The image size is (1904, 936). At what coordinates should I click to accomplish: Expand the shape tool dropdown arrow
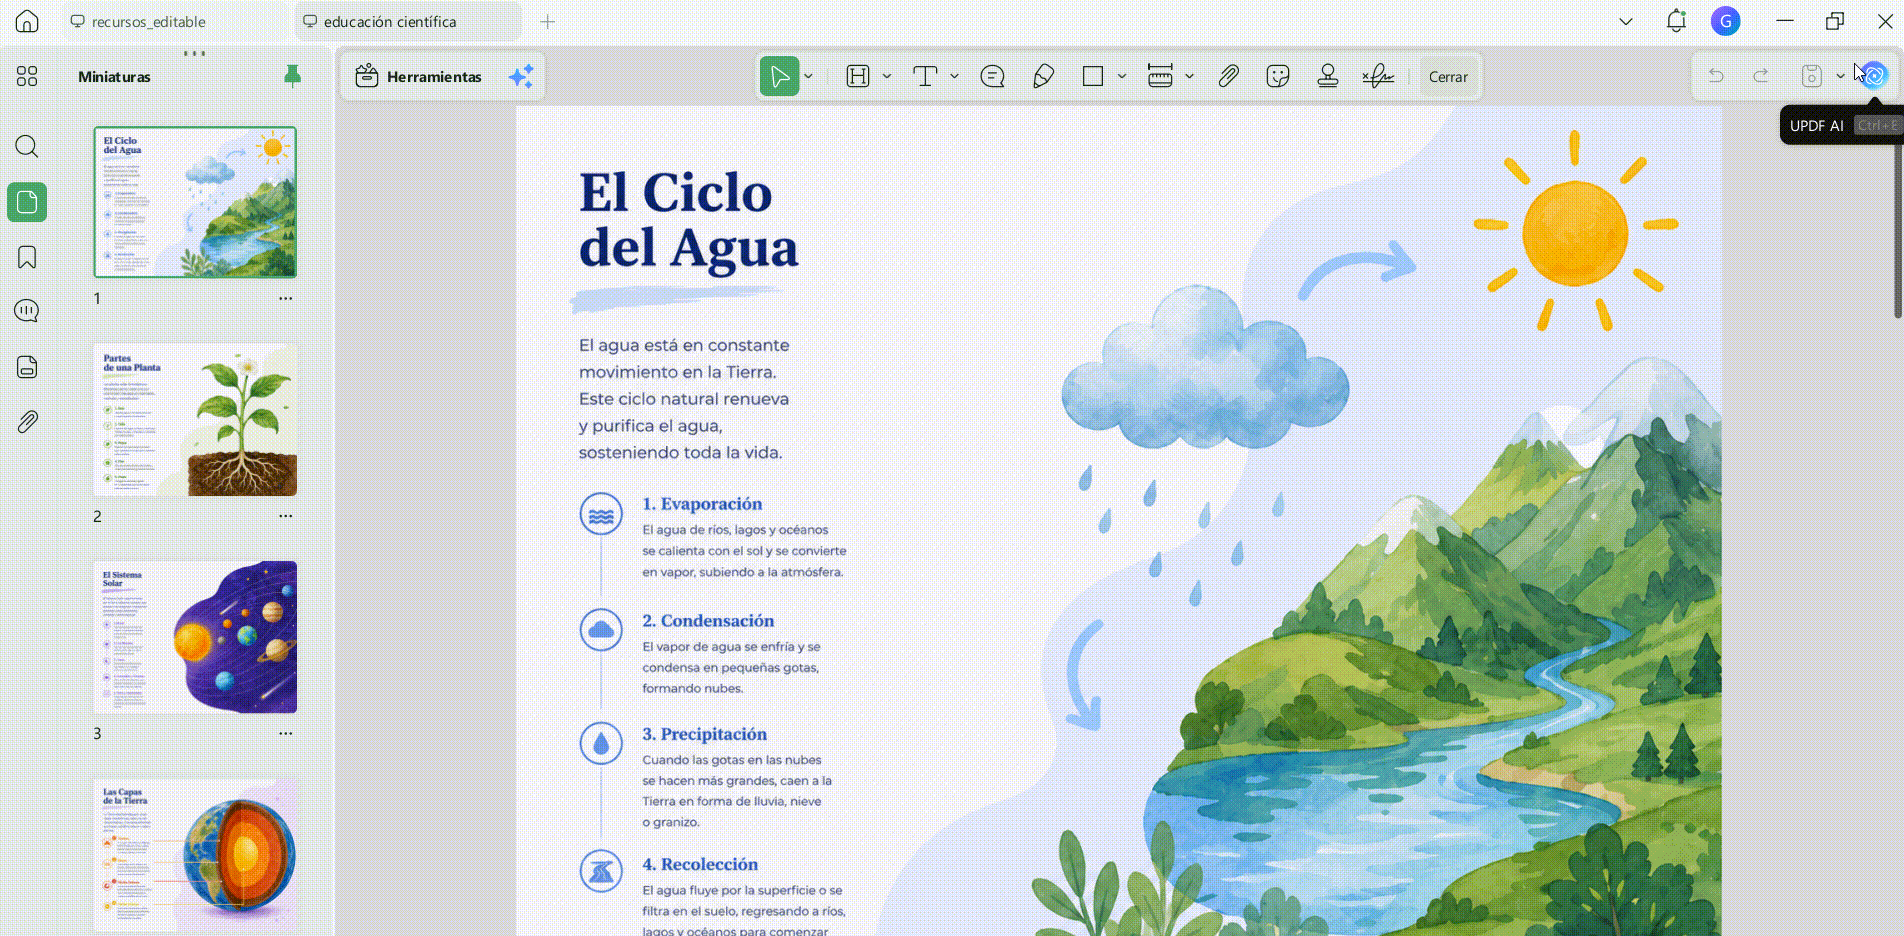coord(1122,76)
